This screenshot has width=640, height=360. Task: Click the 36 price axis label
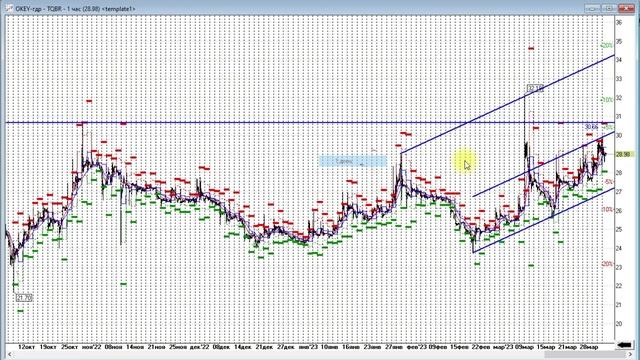pyautogui.click(x=619, y=22)
